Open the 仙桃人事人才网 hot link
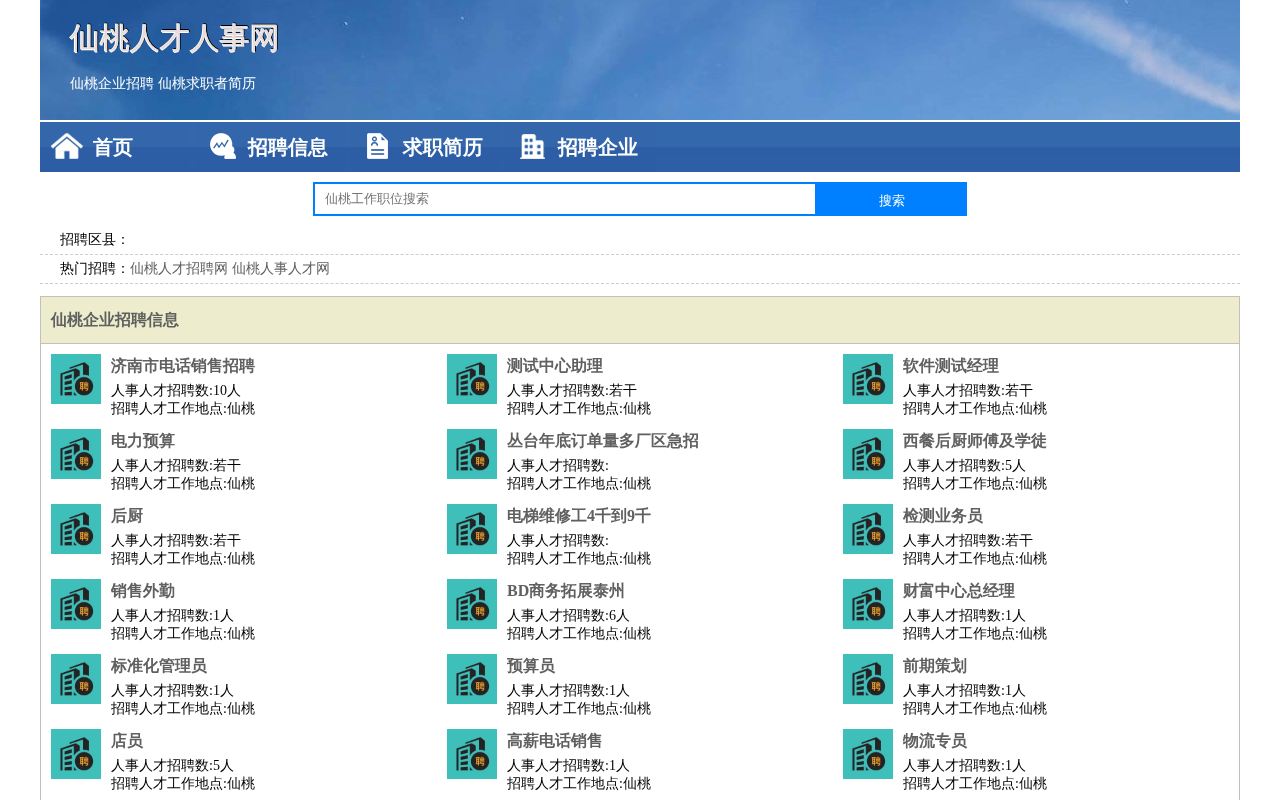Screen dimensions: 1280x800 (281, 269)
